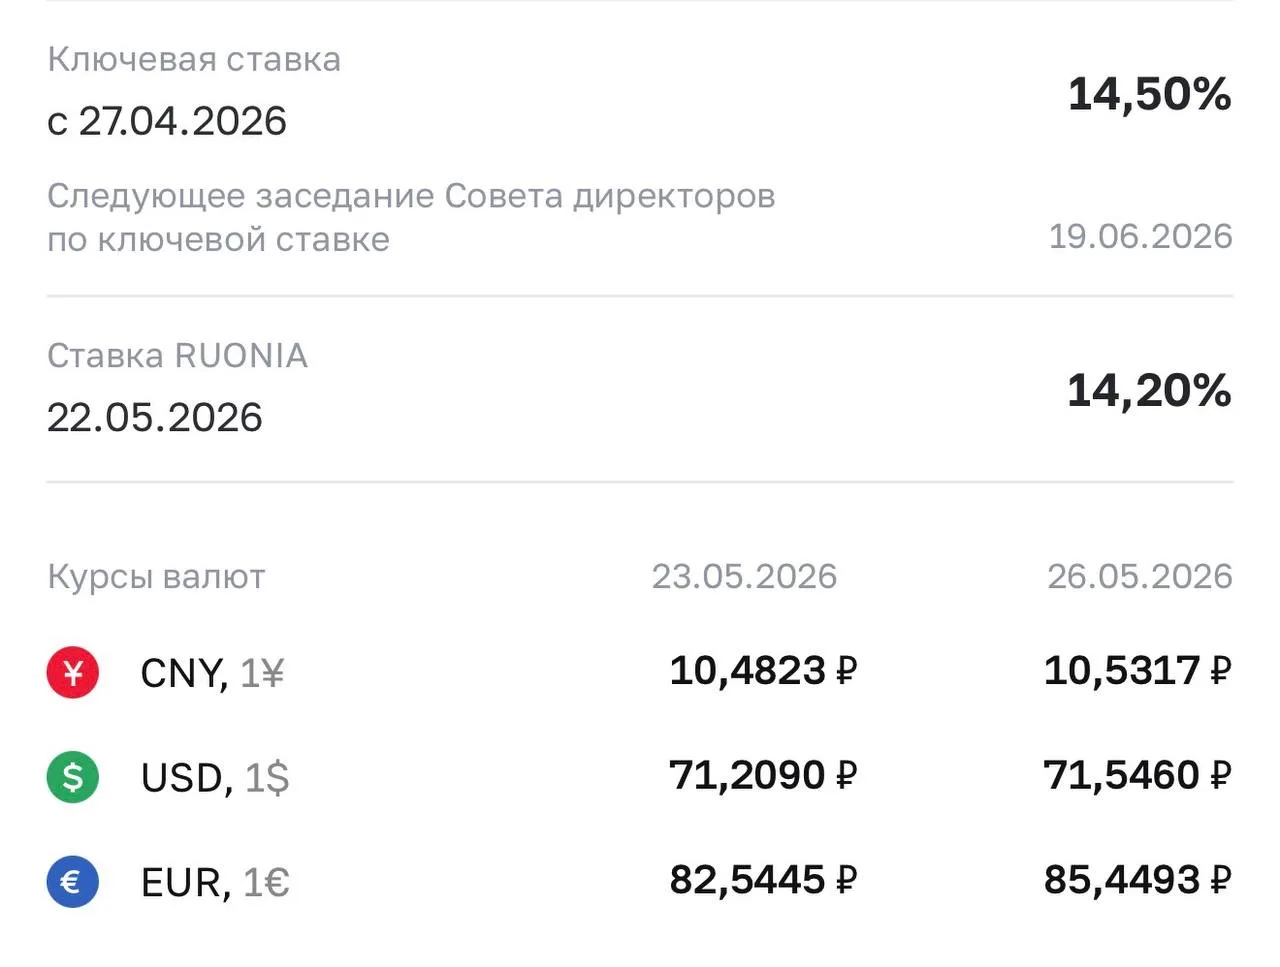Viewport: 1280px width, 967px height.
Task: Click the green USD dollar icon
Action: coord(73,777)
